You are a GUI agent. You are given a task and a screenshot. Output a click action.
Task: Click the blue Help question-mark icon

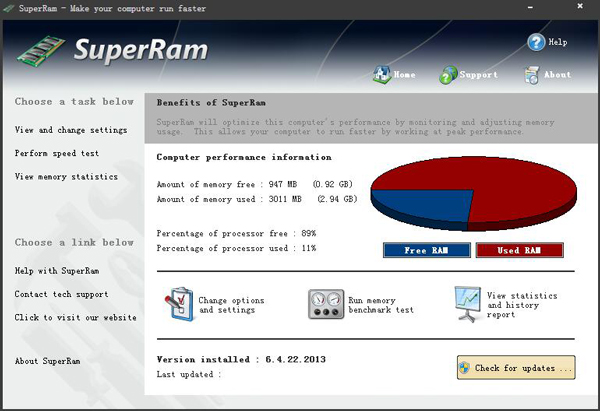(x=536, y=42)
